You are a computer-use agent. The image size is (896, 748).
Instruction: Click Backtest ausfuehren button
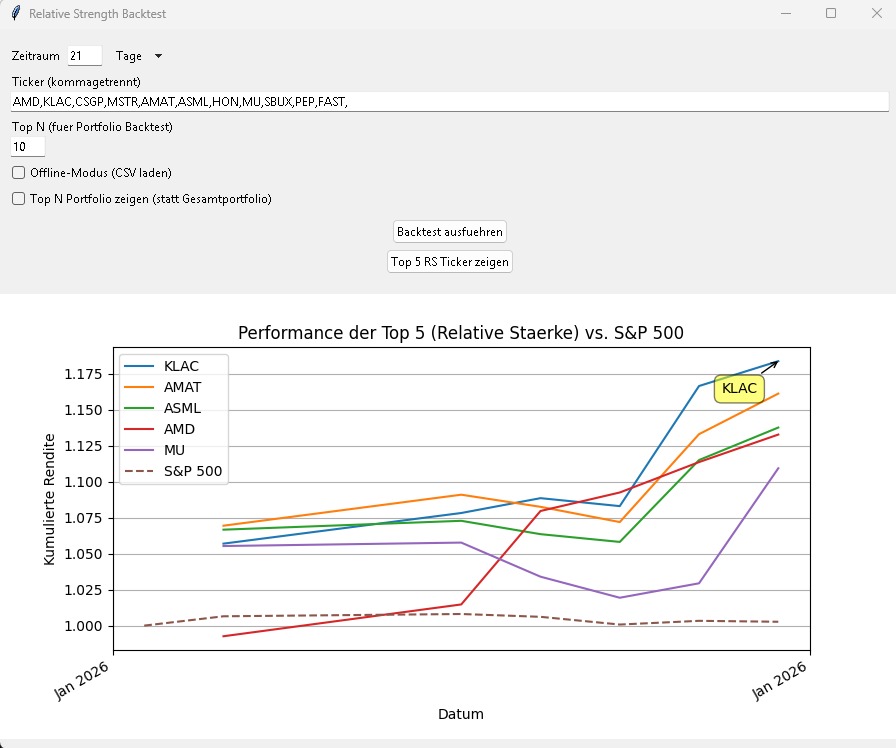click(x=450, y=232)
